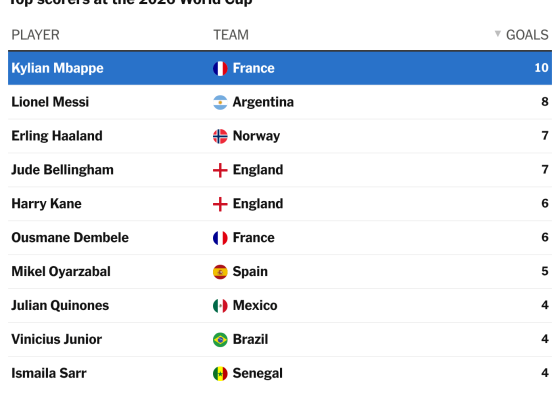Click the France flag icon beside Kylian Mbappe
Screen dimensions: 560x404
pyautogui.click(x=220, y=68)
